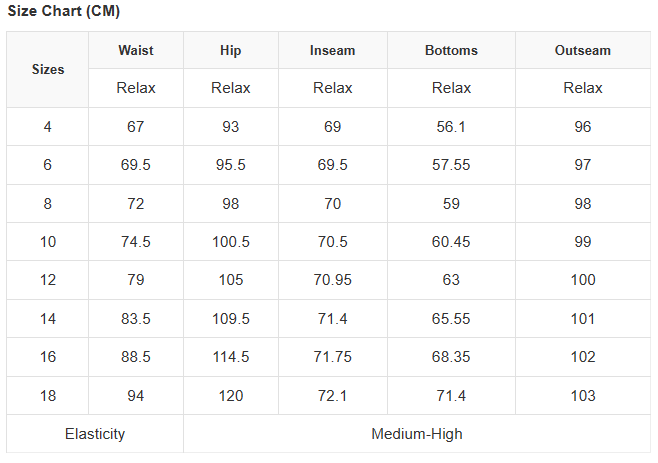Click the Waist column header
The width and height of the screenshot is (658, 463).
pyautogui.click(x=136, y=50)
